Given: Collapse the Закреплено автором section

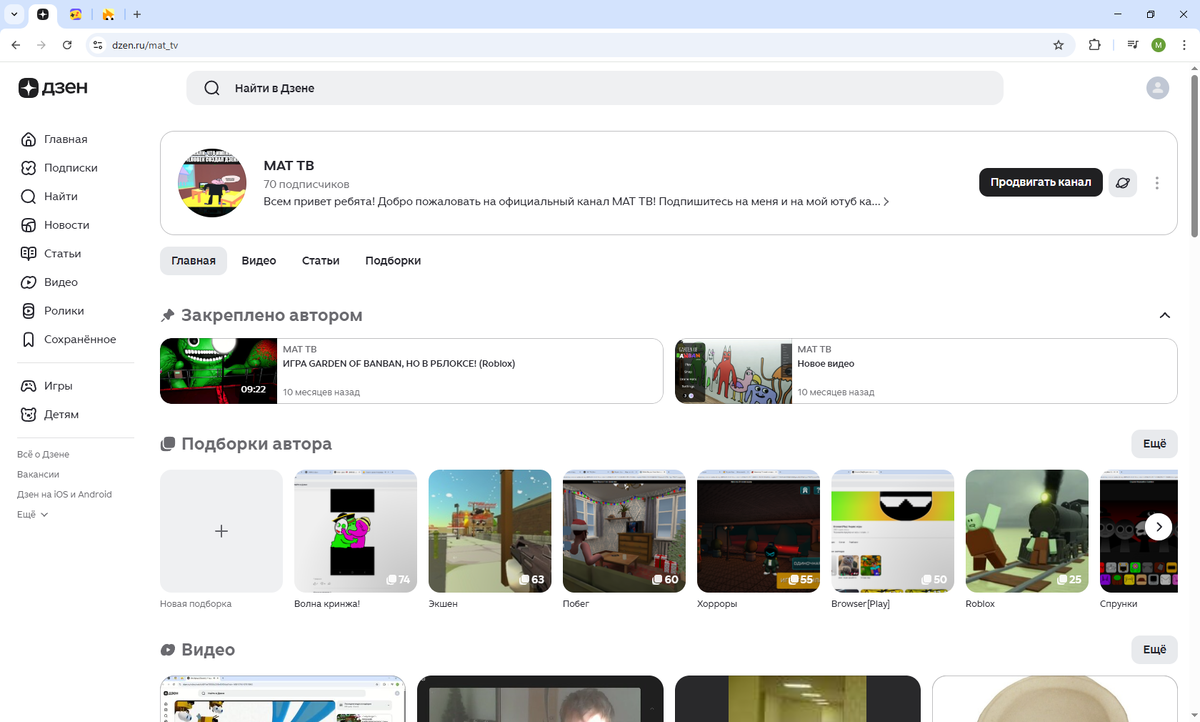Looking at the screenshot, I should pos(1164,314).
